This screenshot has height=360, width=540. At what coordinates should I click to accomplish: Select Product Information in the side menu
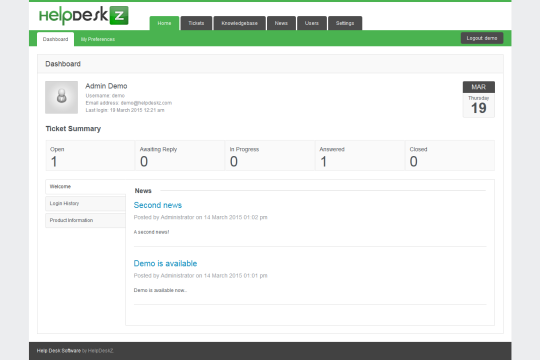(85, 220)
